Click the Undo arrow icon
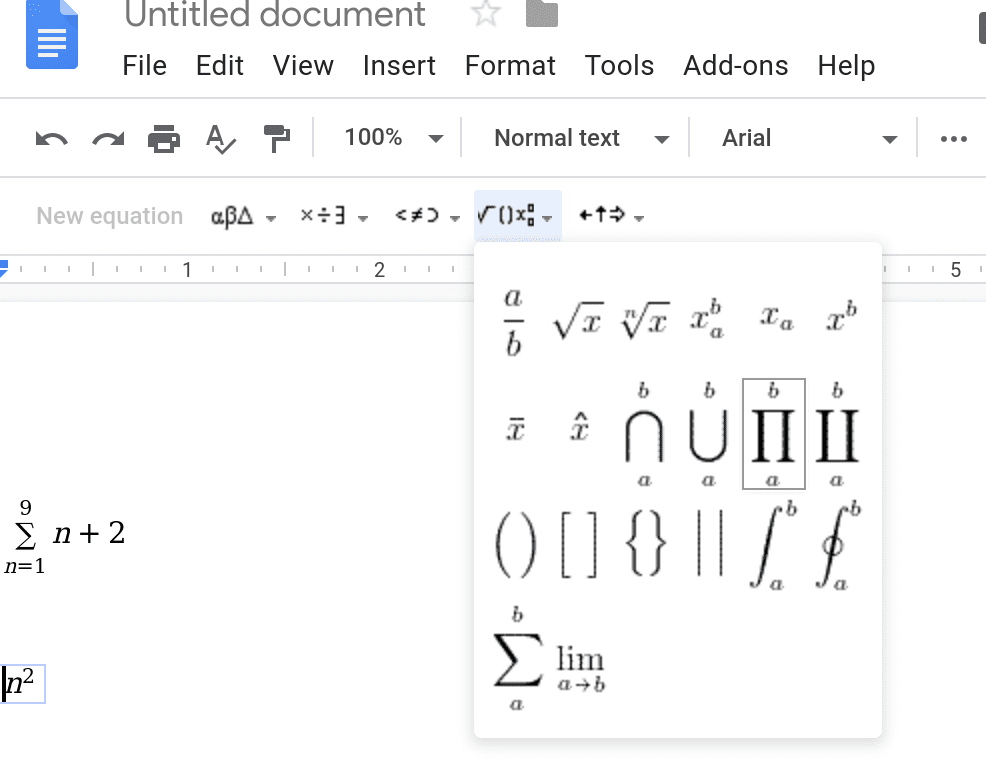986x769 pixels. (51, 139)
